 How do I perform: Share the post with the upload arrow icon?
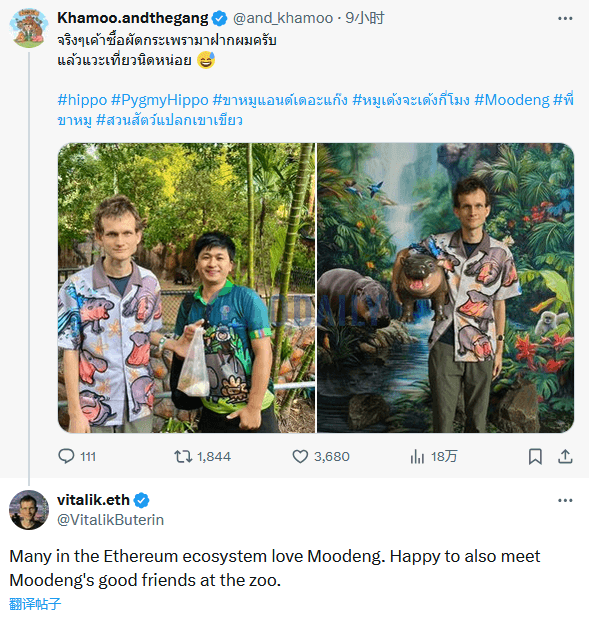[565, 457]
